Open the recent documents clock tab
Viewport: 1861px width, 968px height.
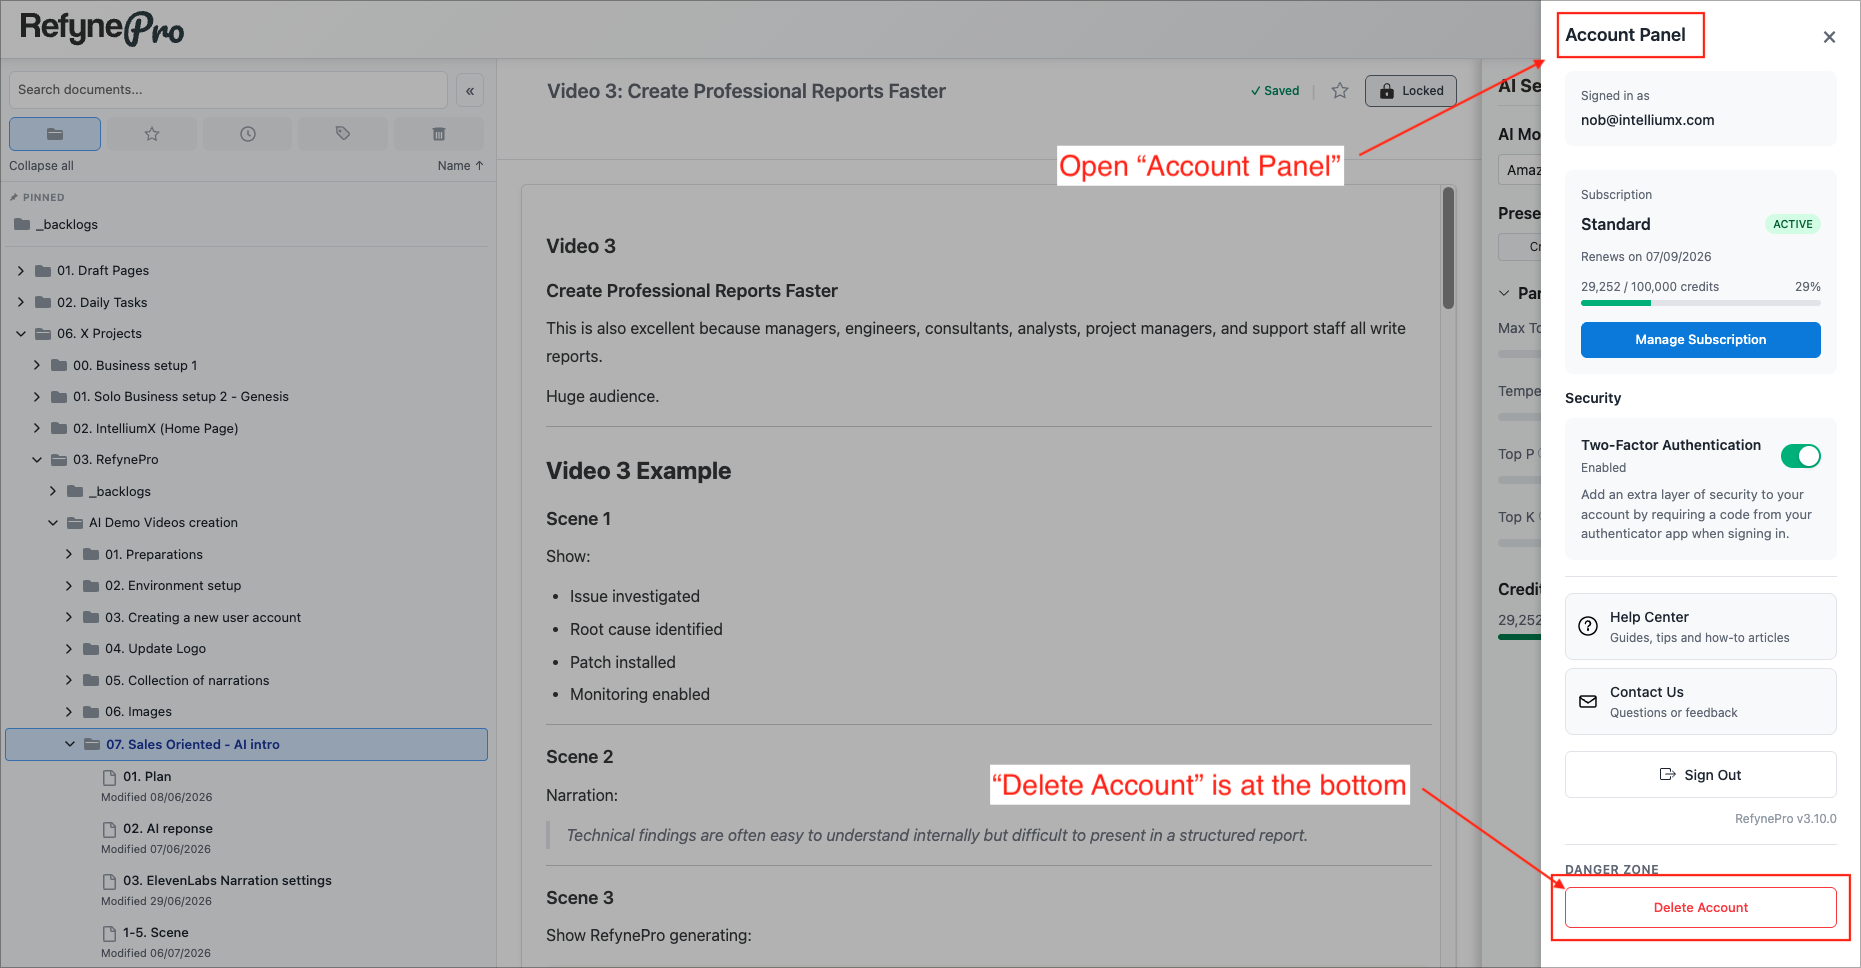point(248,134)
